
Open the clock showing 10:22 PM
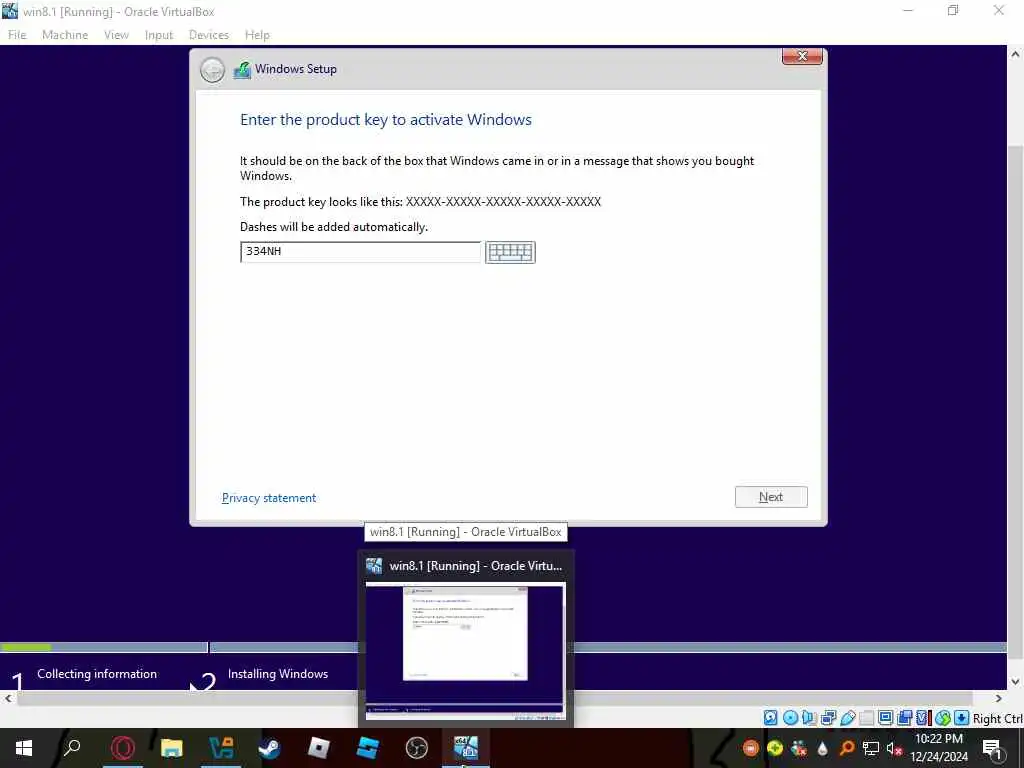(939, 748)
